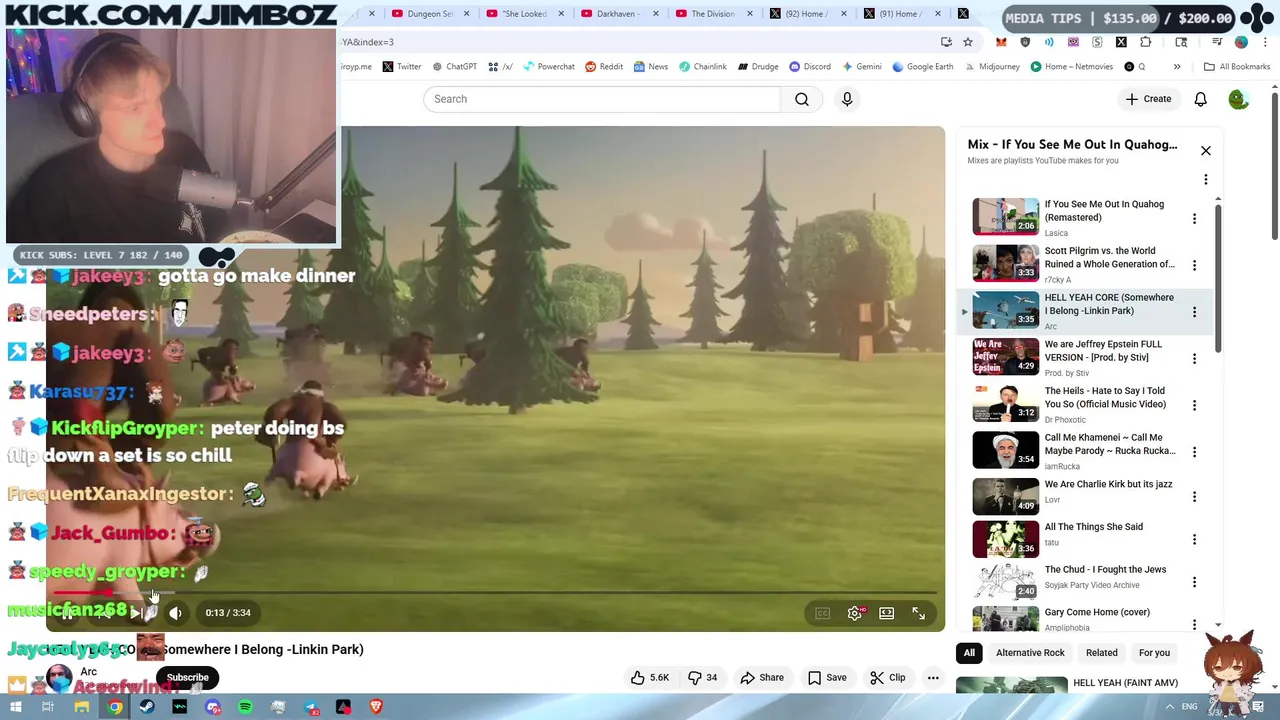1280x720 pixels.
Task: Toggle closed captions in the player
Action: click(822, 613)
